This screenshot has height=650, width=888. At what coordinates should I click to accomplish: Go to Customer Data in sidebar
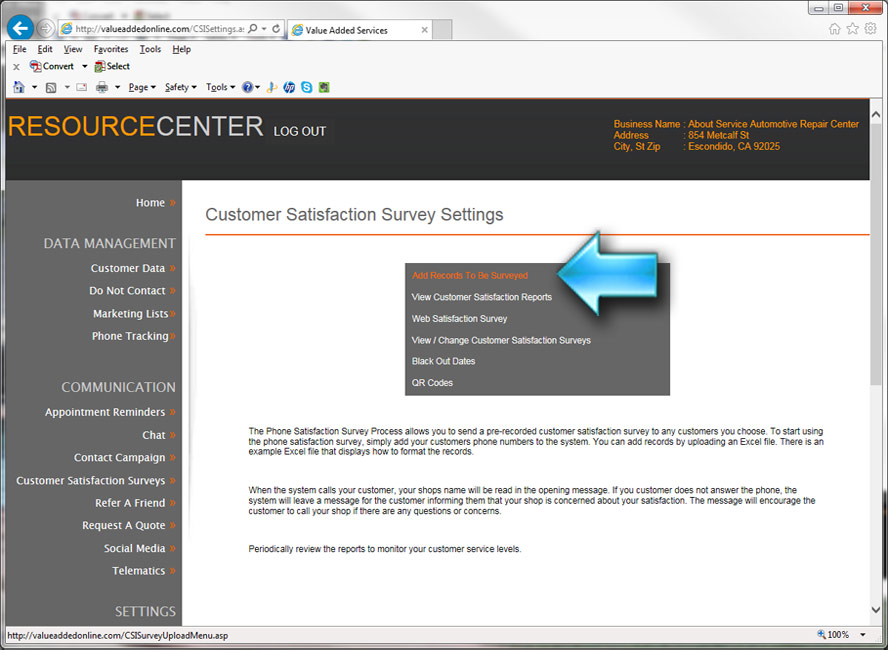pos(128,268)
